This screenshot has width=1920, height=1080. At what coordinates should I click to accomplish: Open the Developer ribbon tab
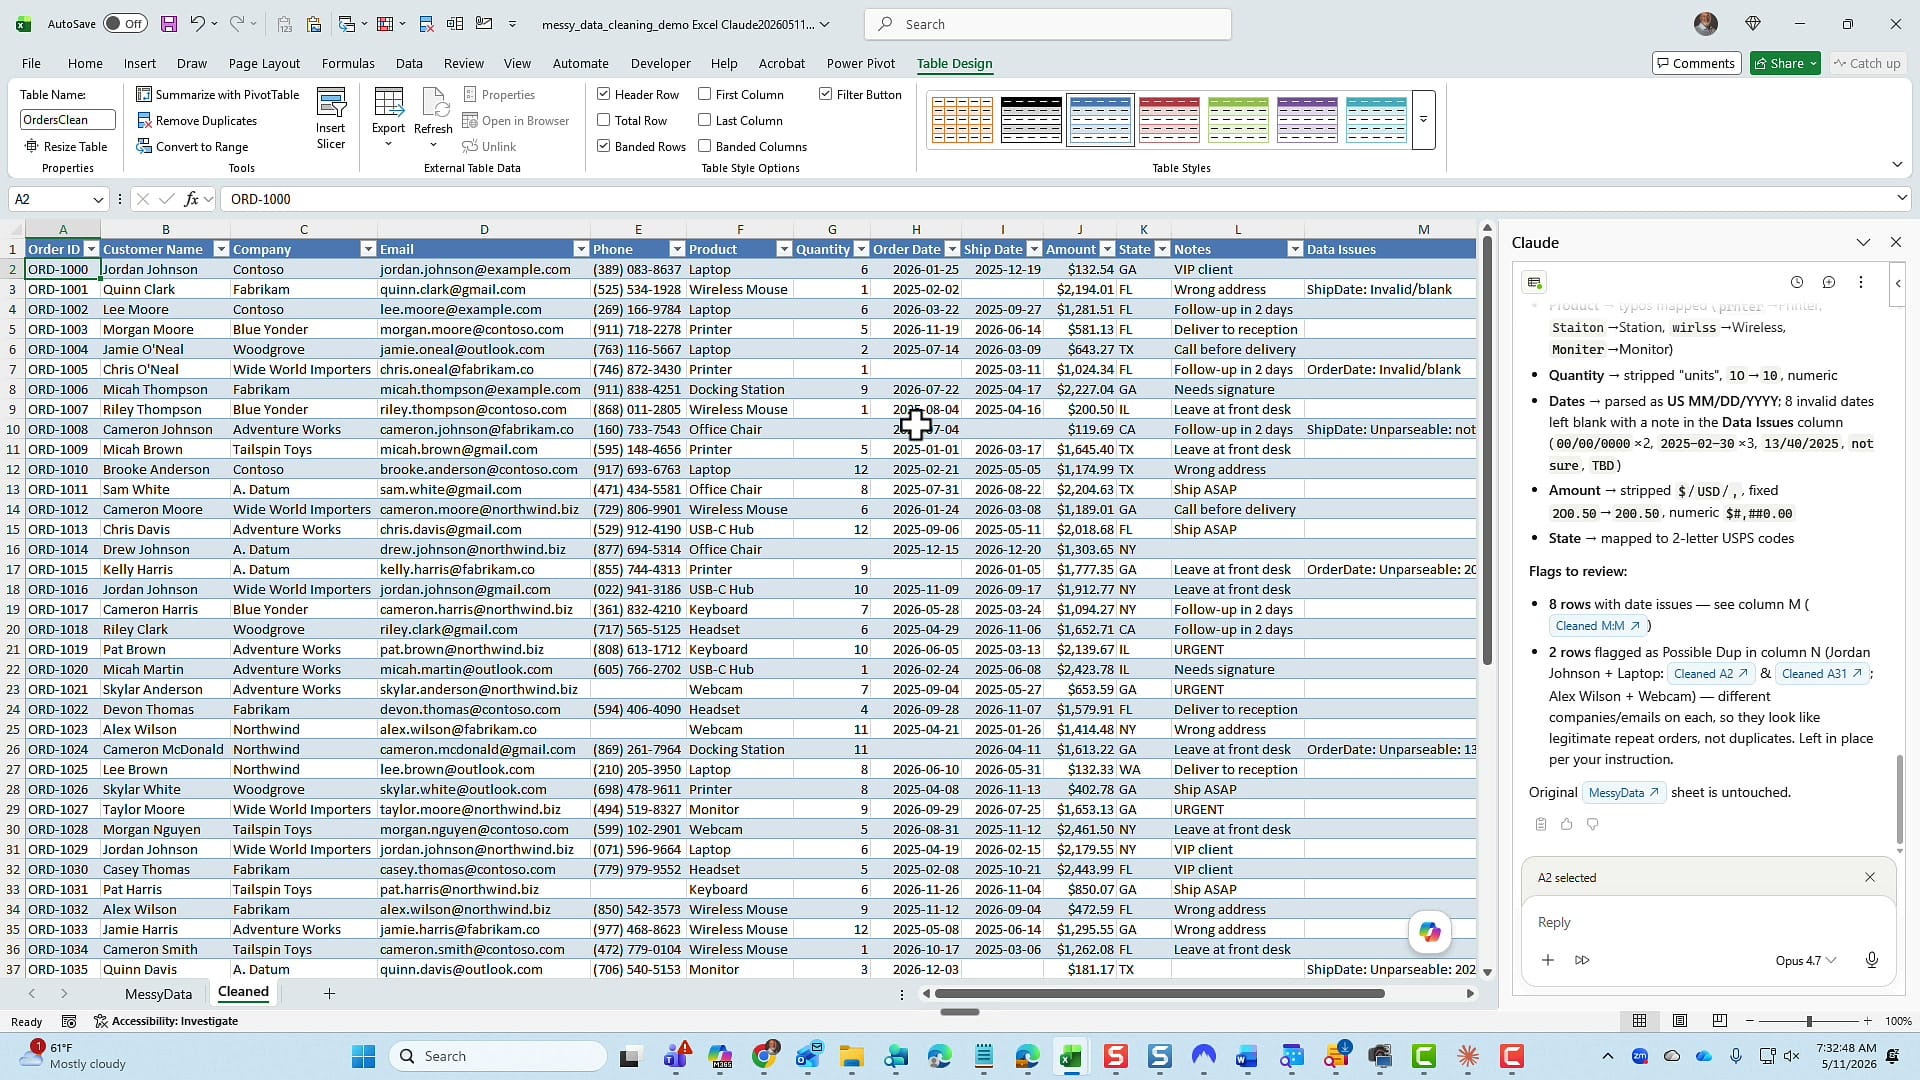pyautogui.click(x=660, y=63)
